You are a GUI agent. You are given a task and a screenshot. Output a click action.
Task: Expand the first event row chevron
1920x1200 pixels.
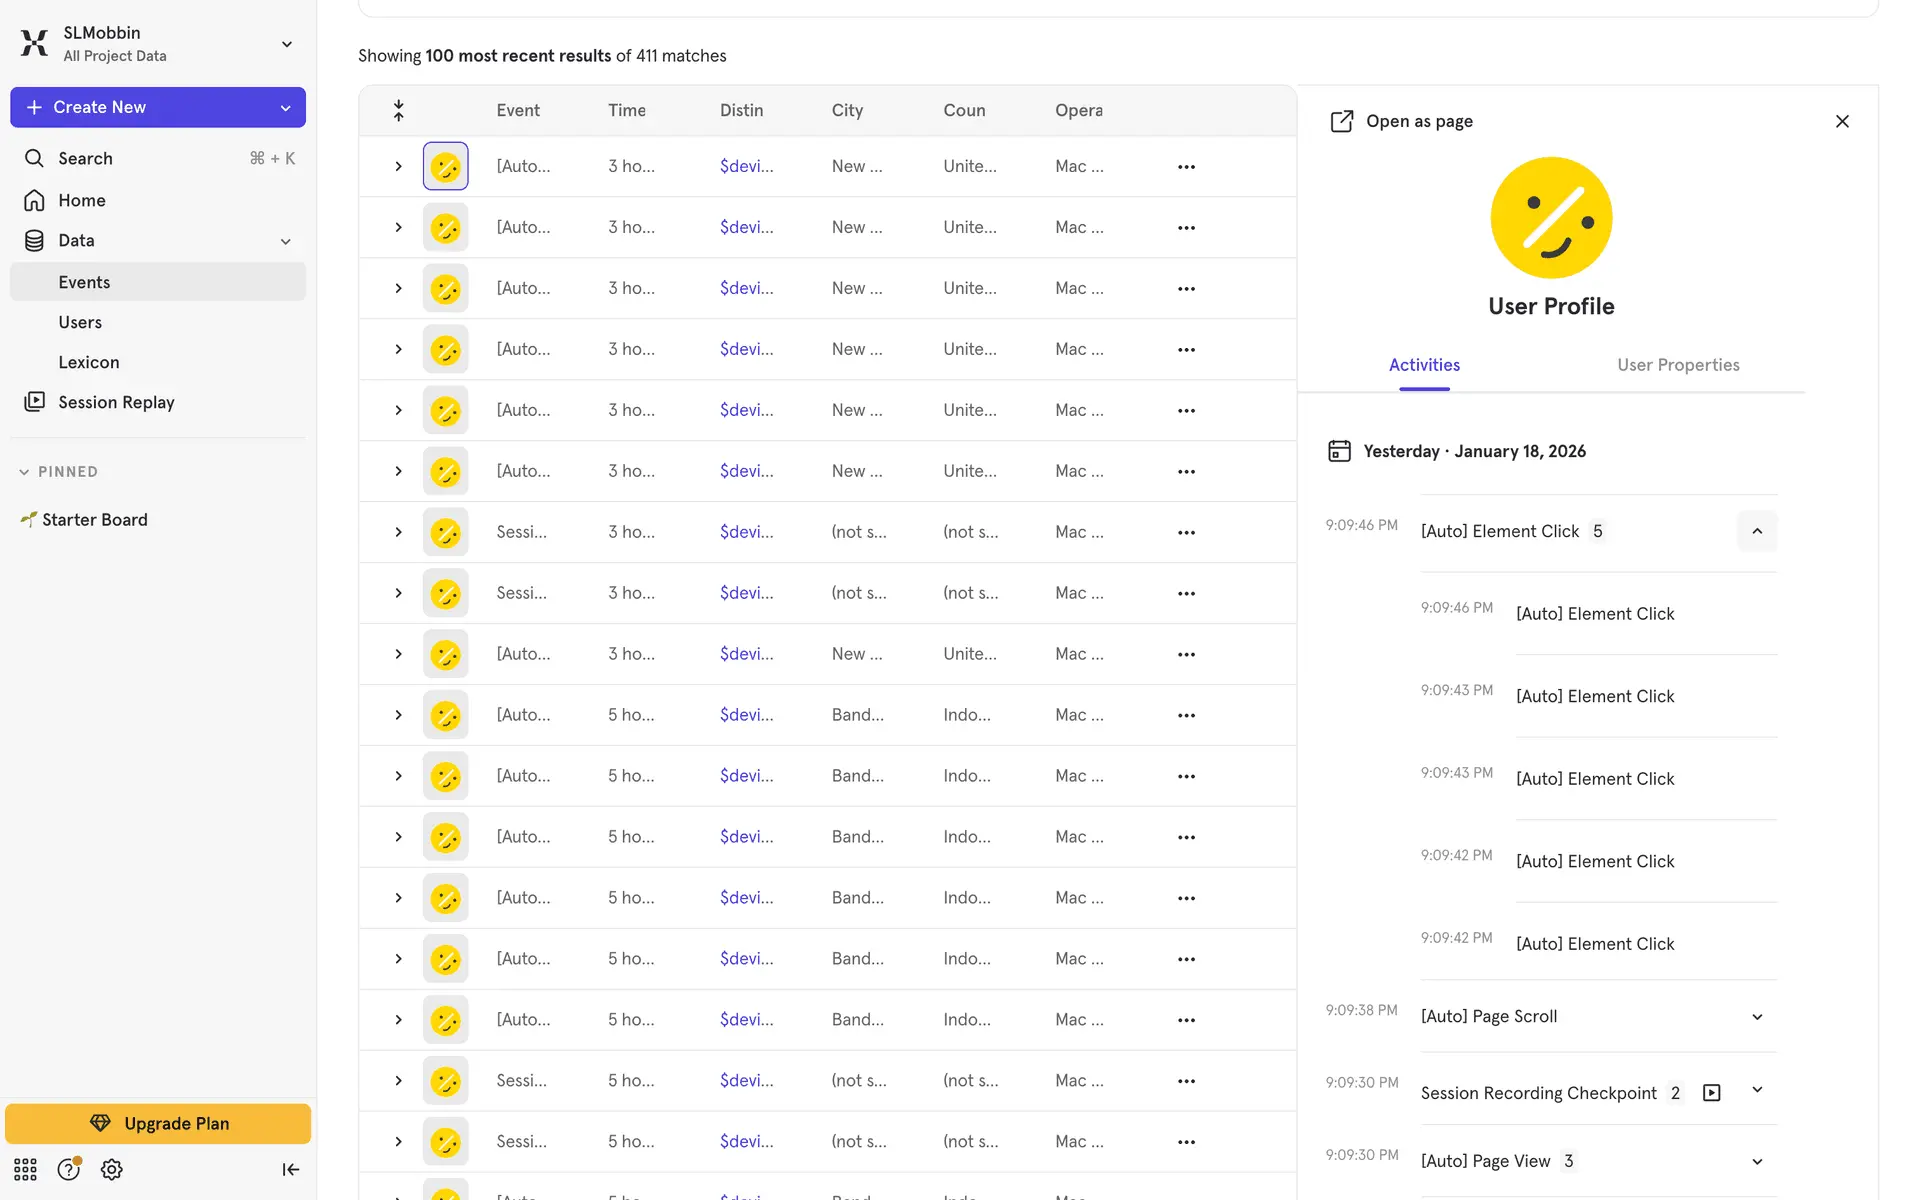398,167
